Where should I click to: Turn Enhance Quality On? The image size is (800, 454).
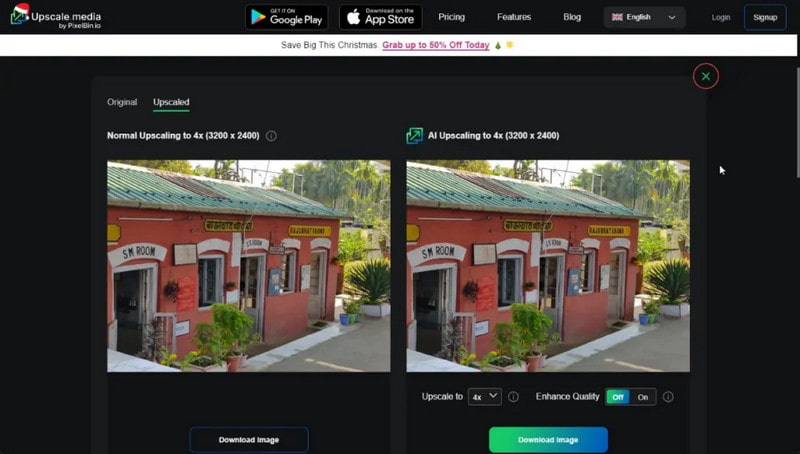point(643,397)
